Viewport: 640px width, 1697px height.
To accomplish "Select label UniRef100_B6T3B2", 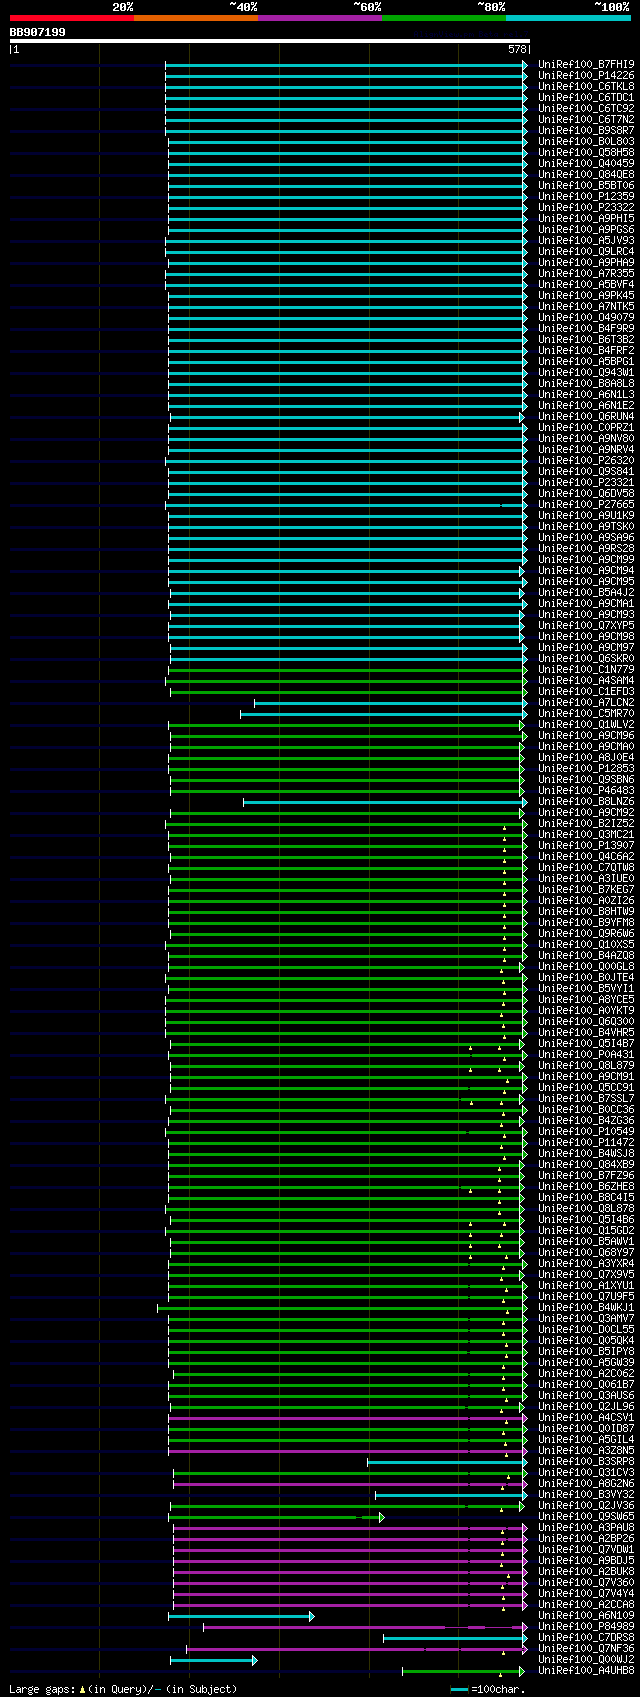I will pyautogui.click(x=586, y=339).
